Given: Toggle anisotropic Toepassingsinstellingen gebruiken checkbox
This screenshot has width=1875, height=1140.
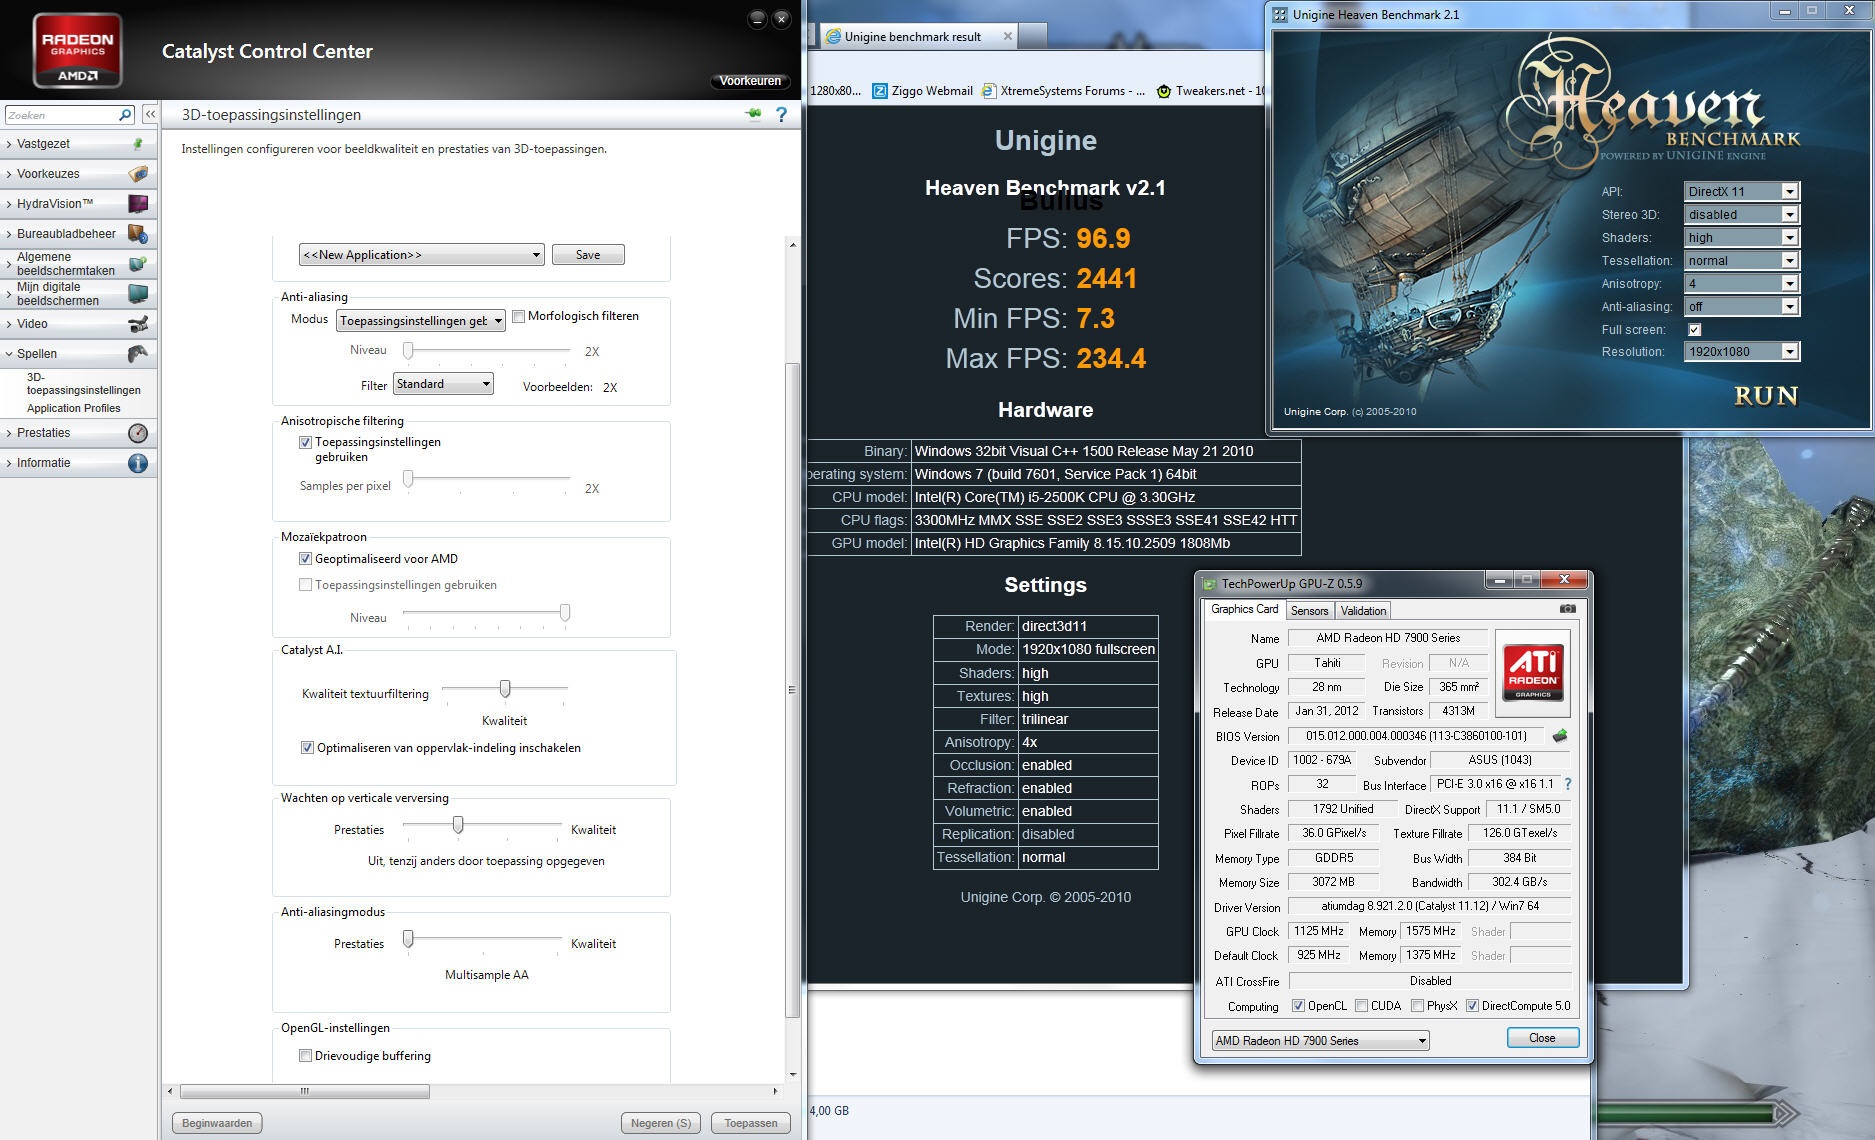Looking at the screenshot, I should tap(306, 442).
